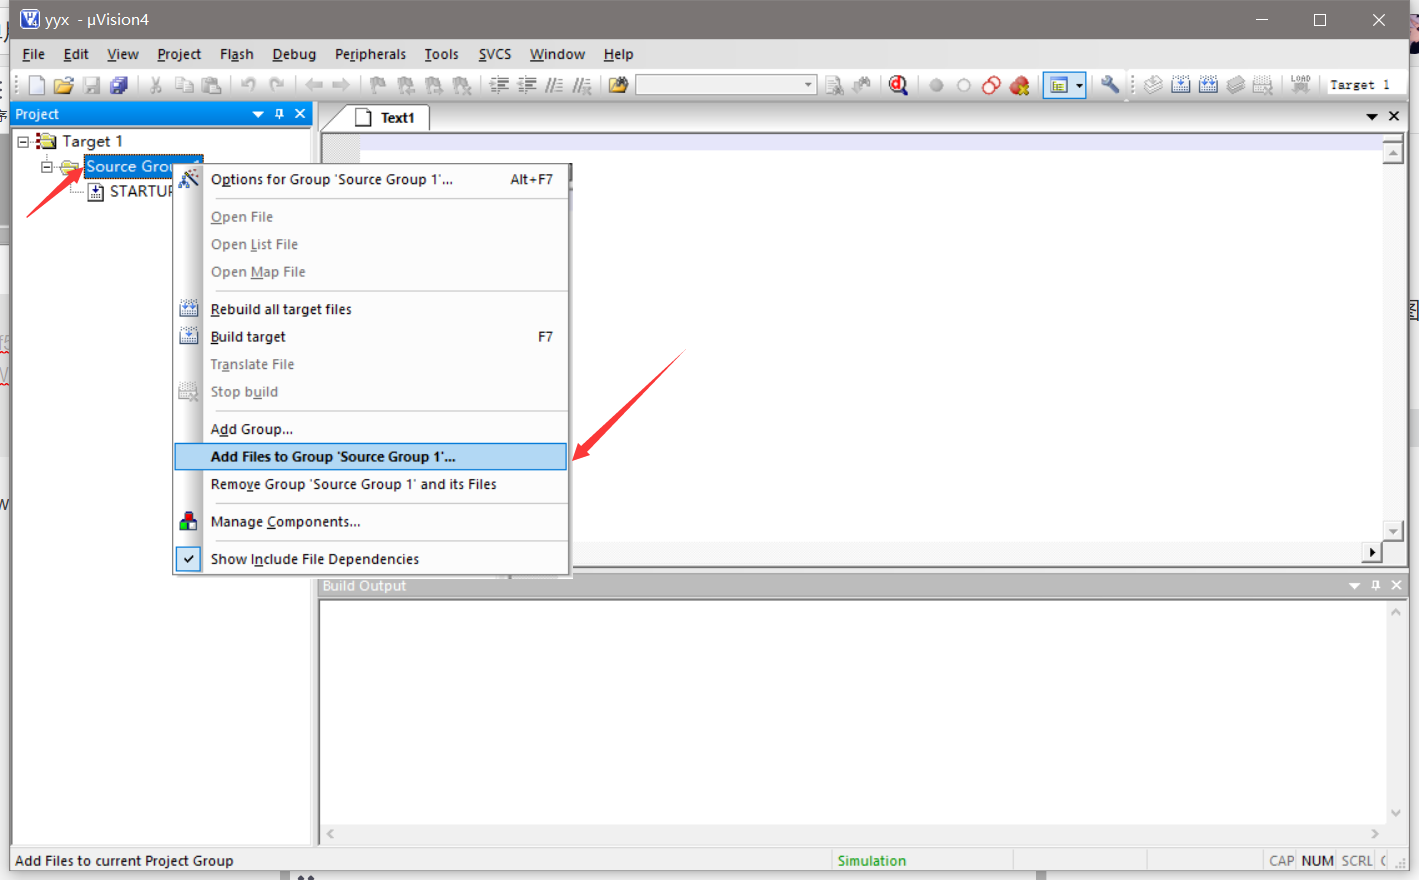Viewport: 1419px width, 880px height.
Task: Click the Build target toolbar icon
Action: pyautogui.click(x=1181, y=85)
